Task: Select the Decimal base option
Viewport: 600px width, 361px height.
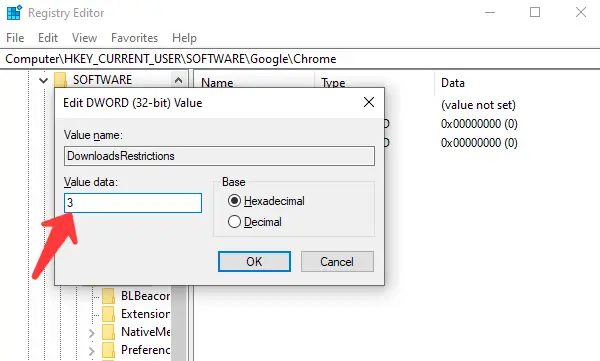Action: click(254, 222)
